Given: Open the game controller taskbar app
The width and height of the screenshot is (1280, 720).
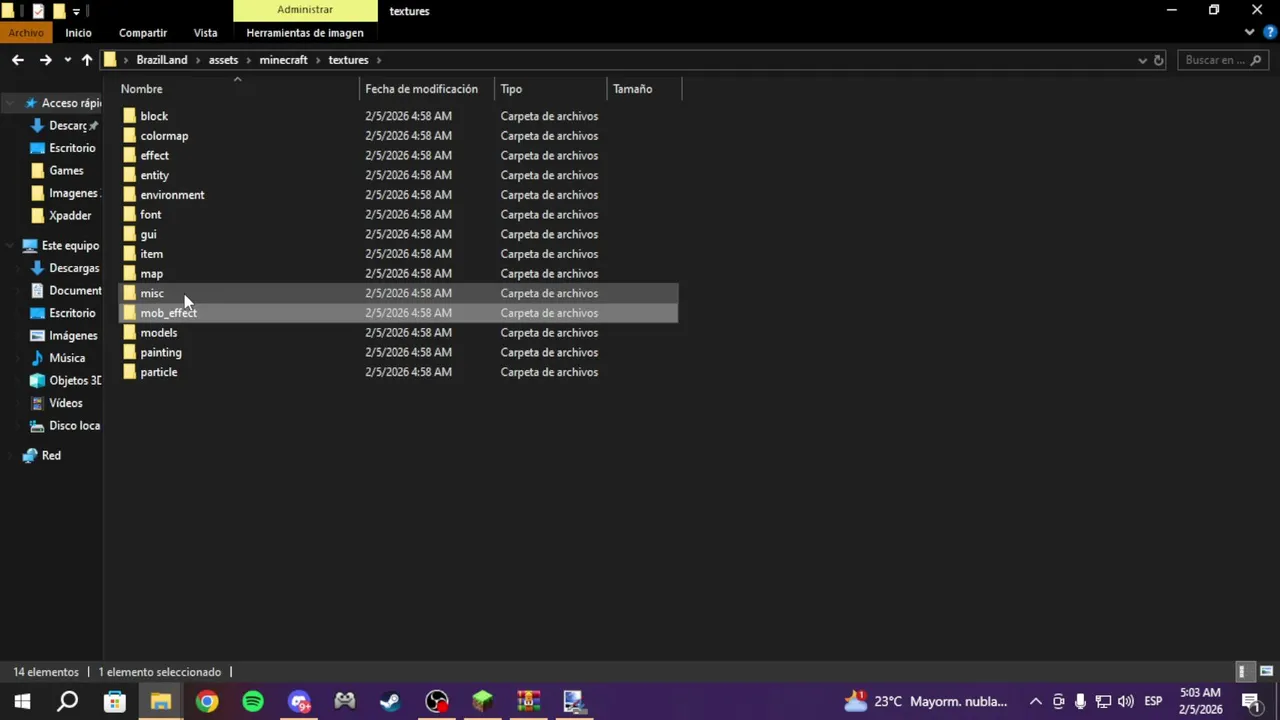Looking at the screenshot, I should pos(345,701).
